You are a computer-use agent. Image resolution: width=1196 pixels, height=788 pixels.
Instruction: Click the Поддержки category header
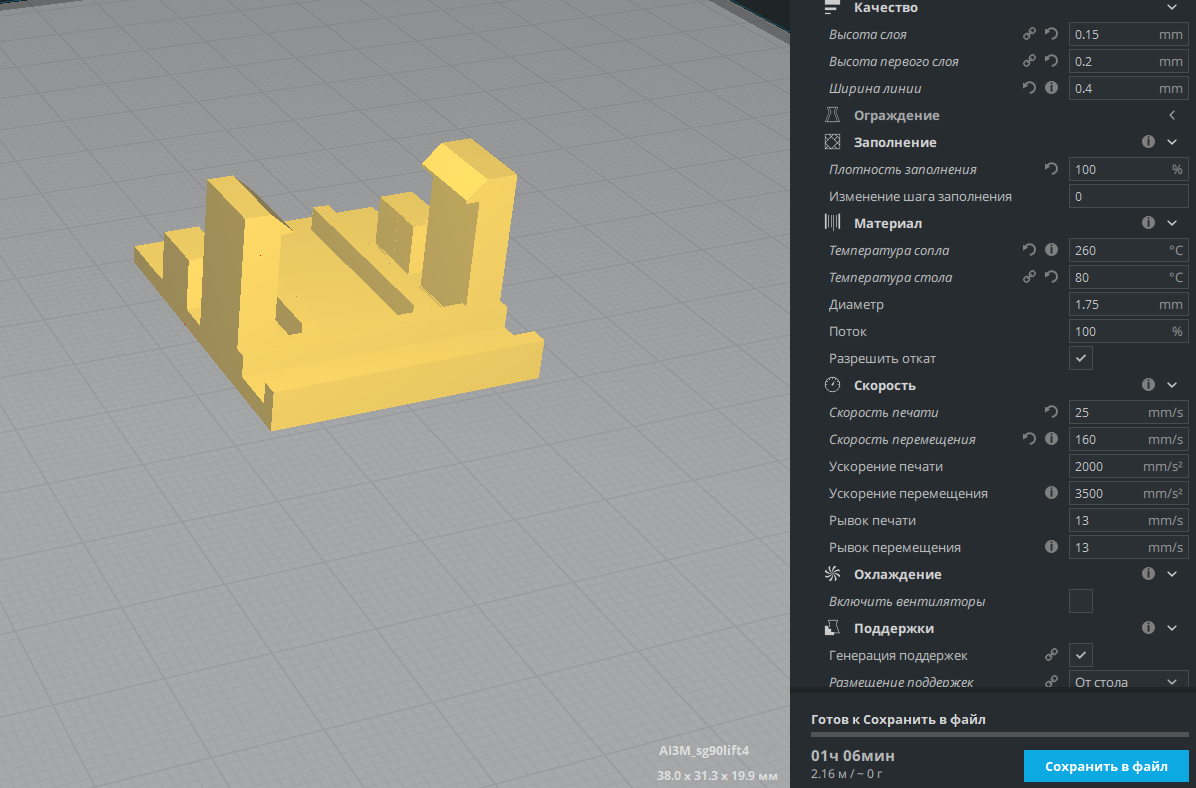[893, 628]
